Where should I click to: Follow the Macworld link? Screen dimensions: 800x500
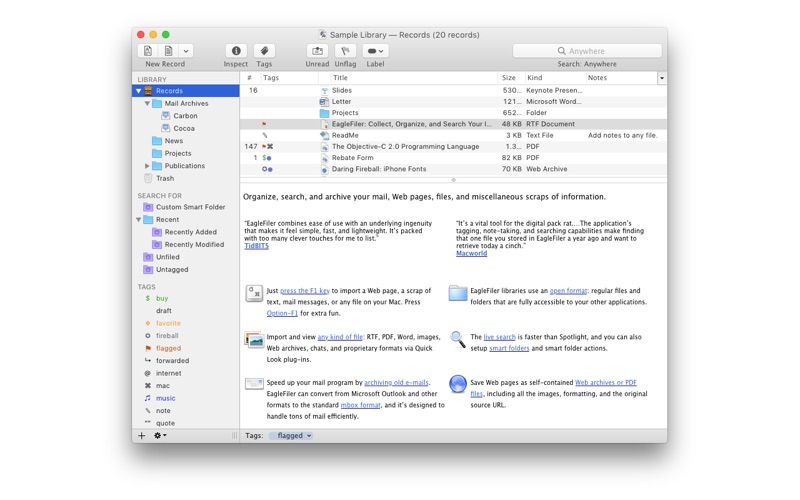tap(472, 253)
